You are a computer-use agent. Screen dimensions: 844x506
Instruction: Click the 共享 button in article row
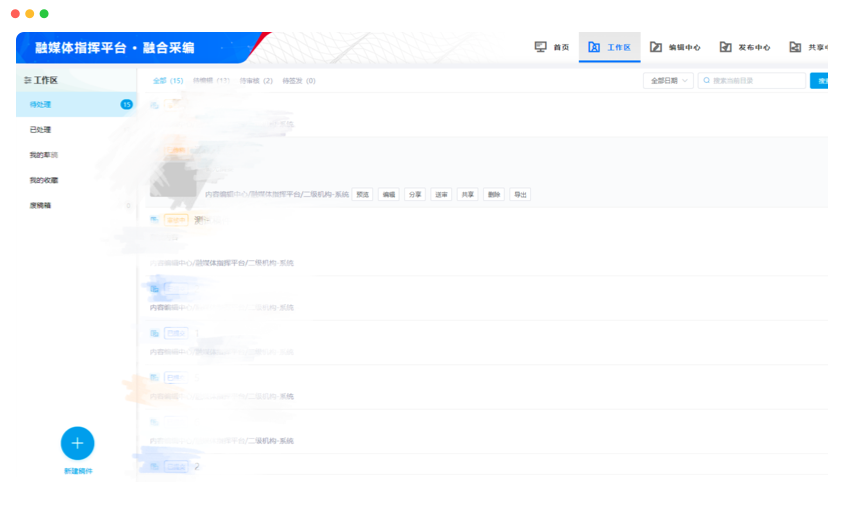468,194
